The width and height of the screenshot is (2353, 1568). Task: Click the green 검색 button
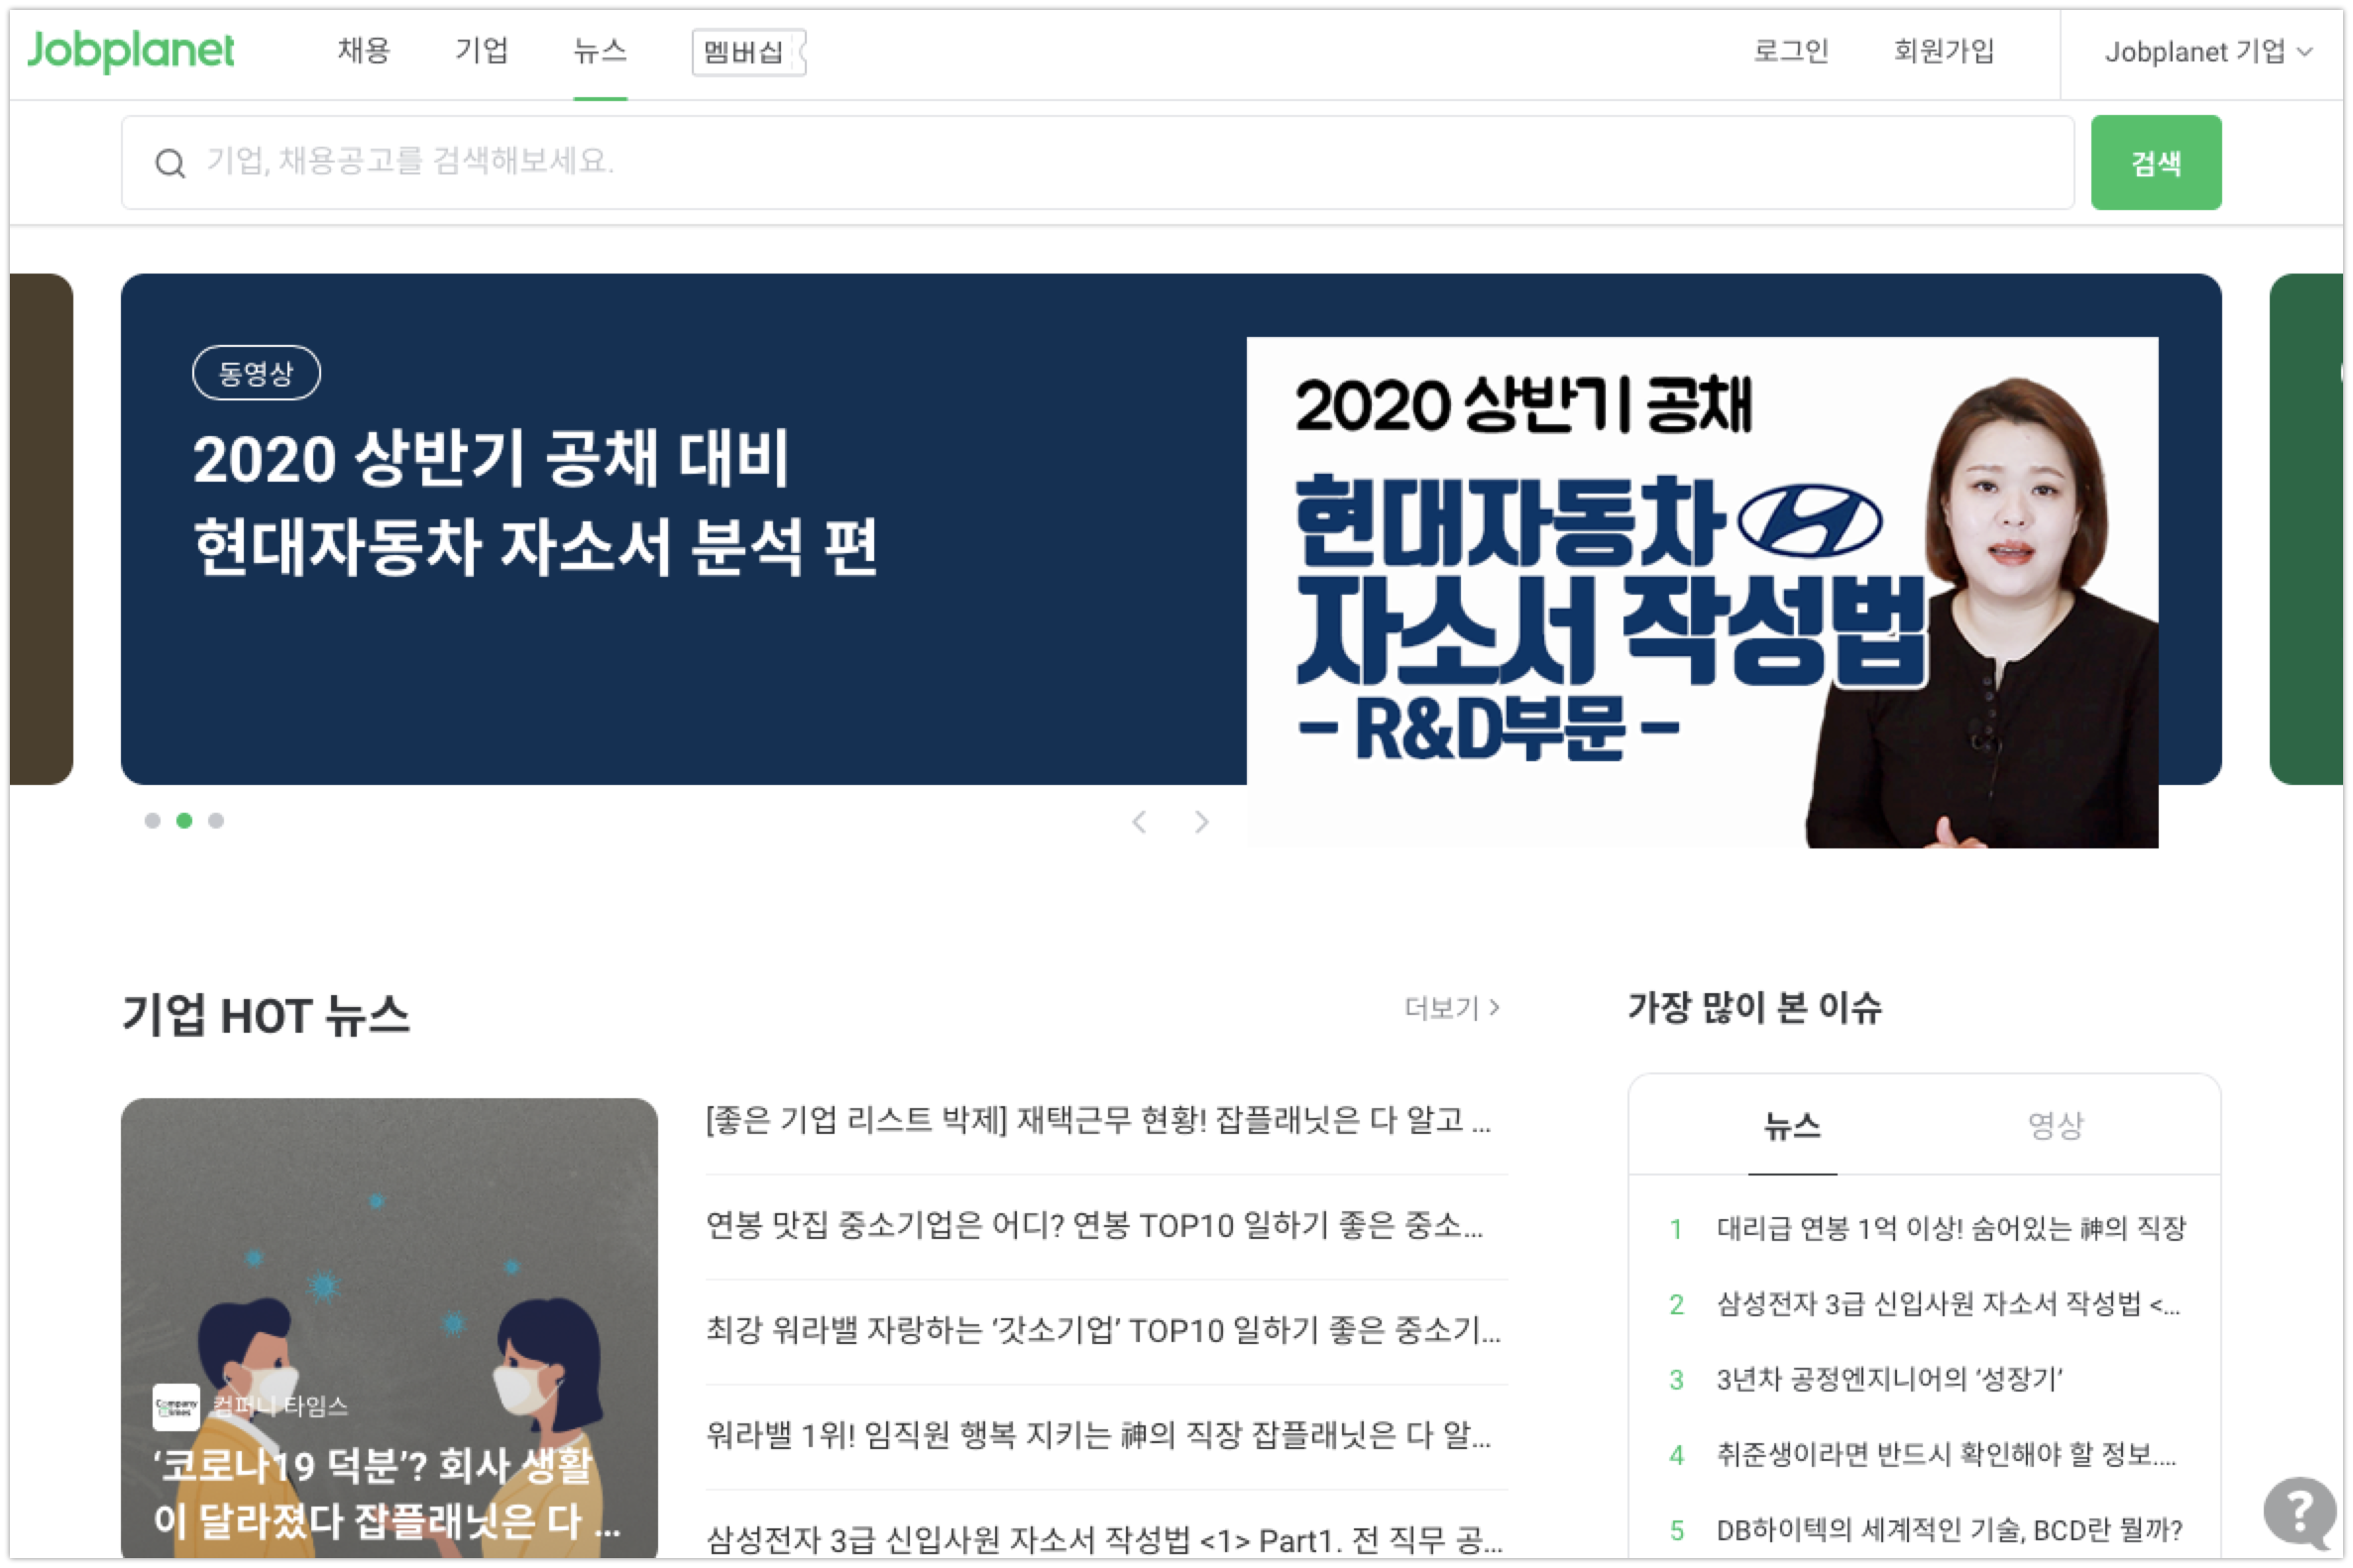(2156, 163)
